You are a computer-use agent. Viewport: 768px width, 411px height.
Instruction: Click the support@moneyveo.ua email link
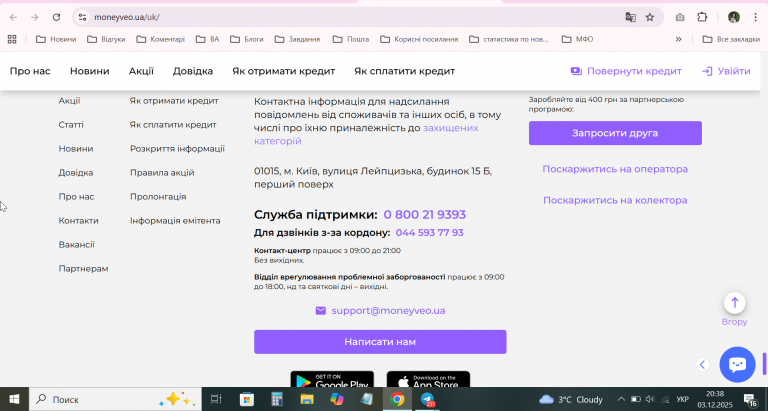388,311
